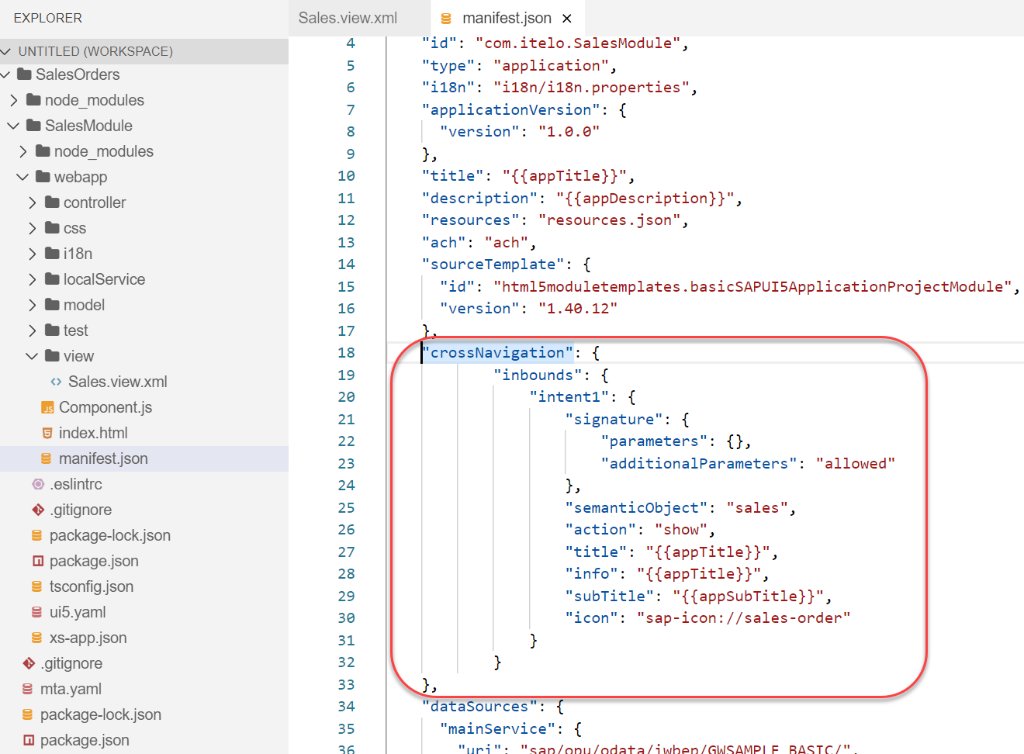Image resolution: width=1024 pixels, height=754 pixels.
Task: Open index.html in the explorer
Action: pos(93,433)
